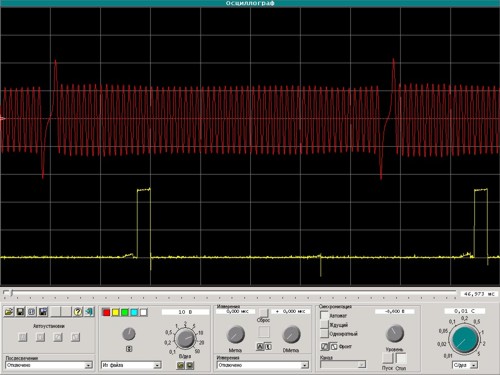The image size is (500, 375).
Task: Enable Автомат synchronization mode
Action: tap(324, 315)
